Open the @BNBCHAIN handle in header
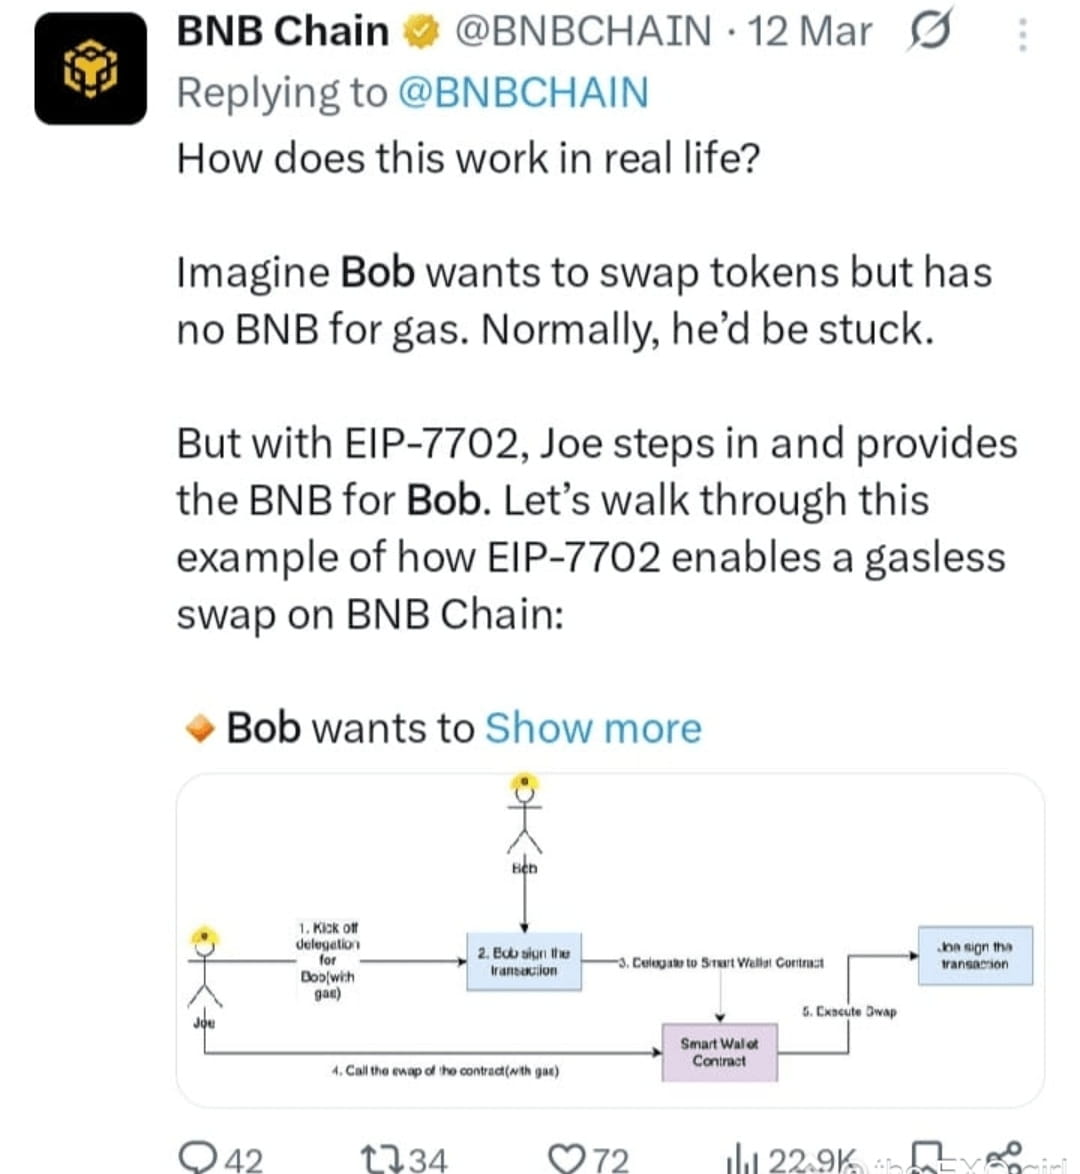The height and width of the screenshot is (1174, 1080). tap(583, 31)
